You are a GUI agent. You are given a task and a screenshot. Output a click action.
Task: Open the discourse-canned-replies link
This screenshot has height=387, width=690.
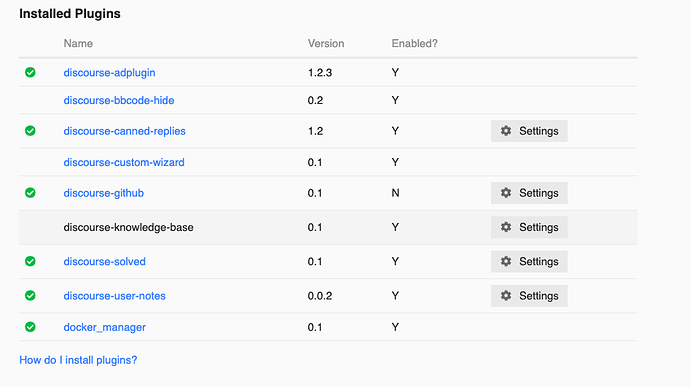125,131
